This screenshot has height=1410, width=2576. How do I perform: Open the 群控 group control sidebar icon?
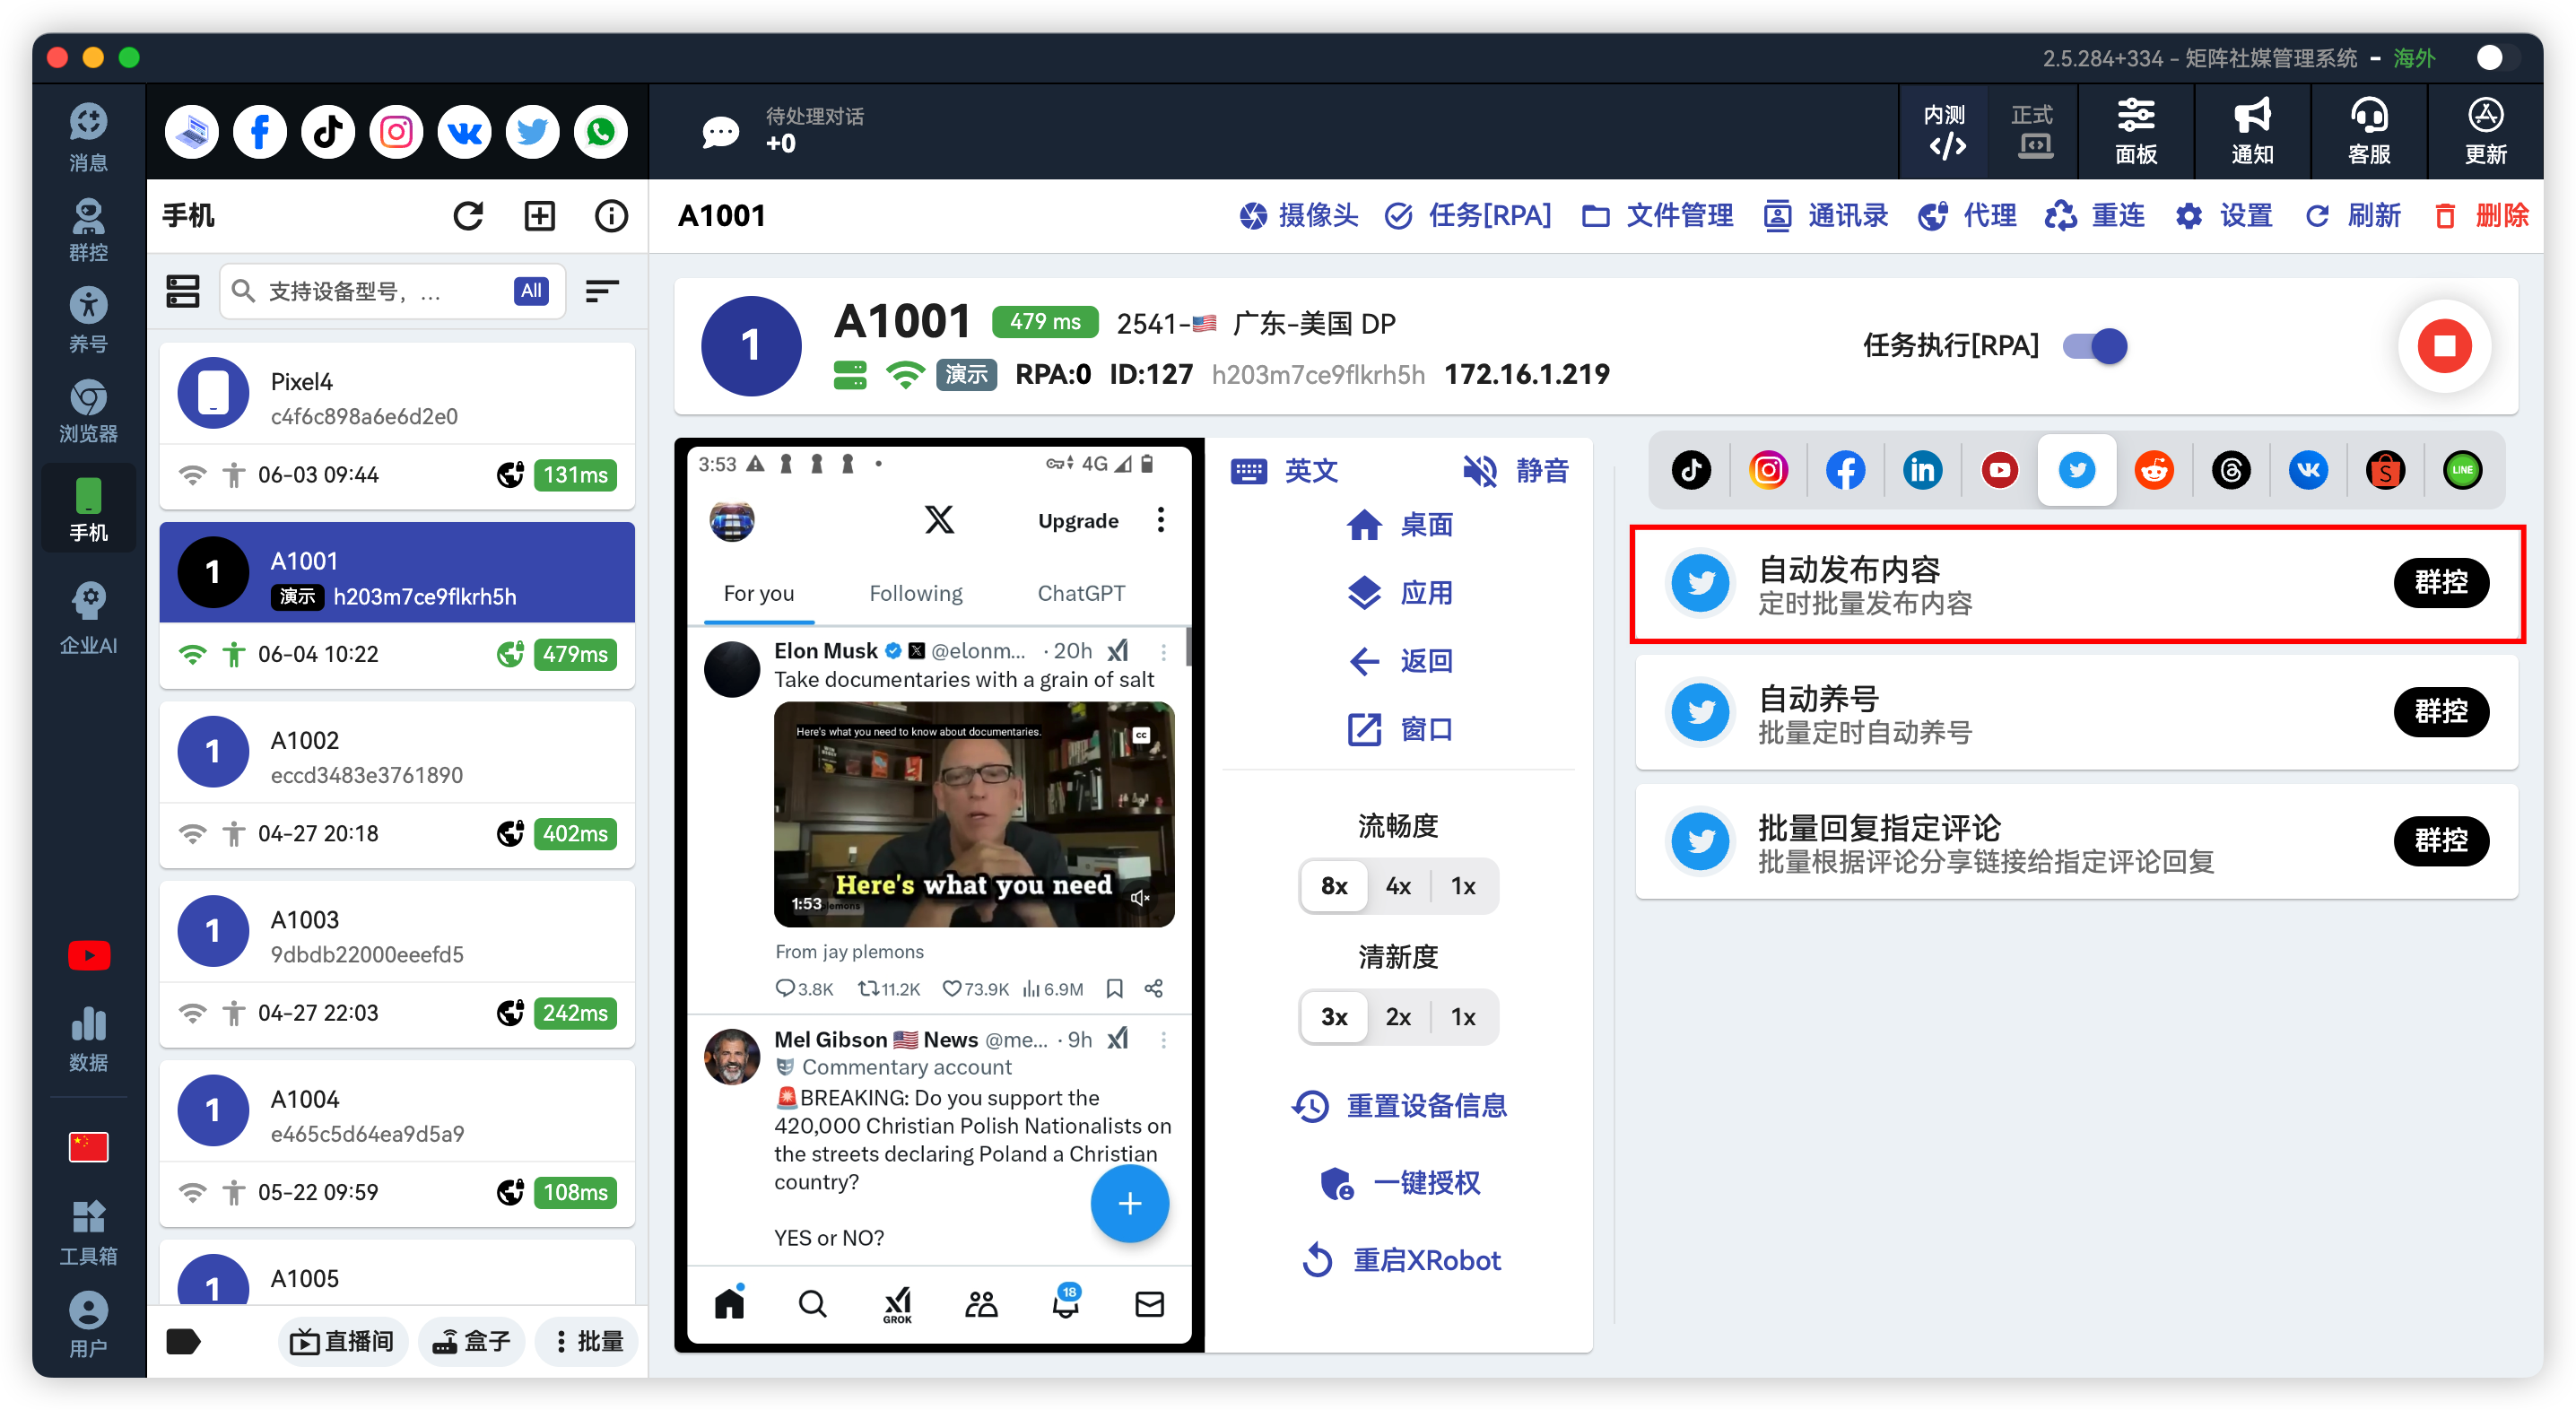pos(88,229)
